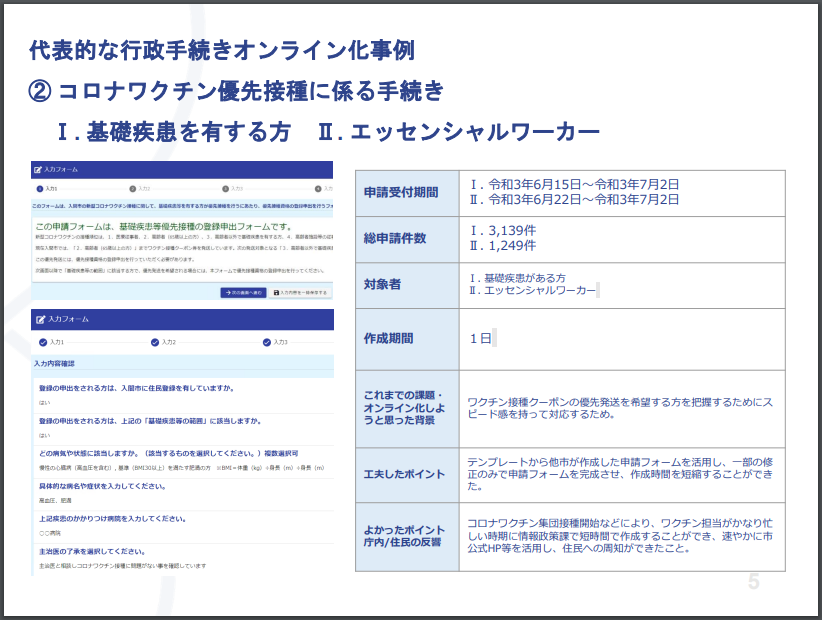Click the 入力内容確認 section label
822x620 pixels.
tap(55, 363)
